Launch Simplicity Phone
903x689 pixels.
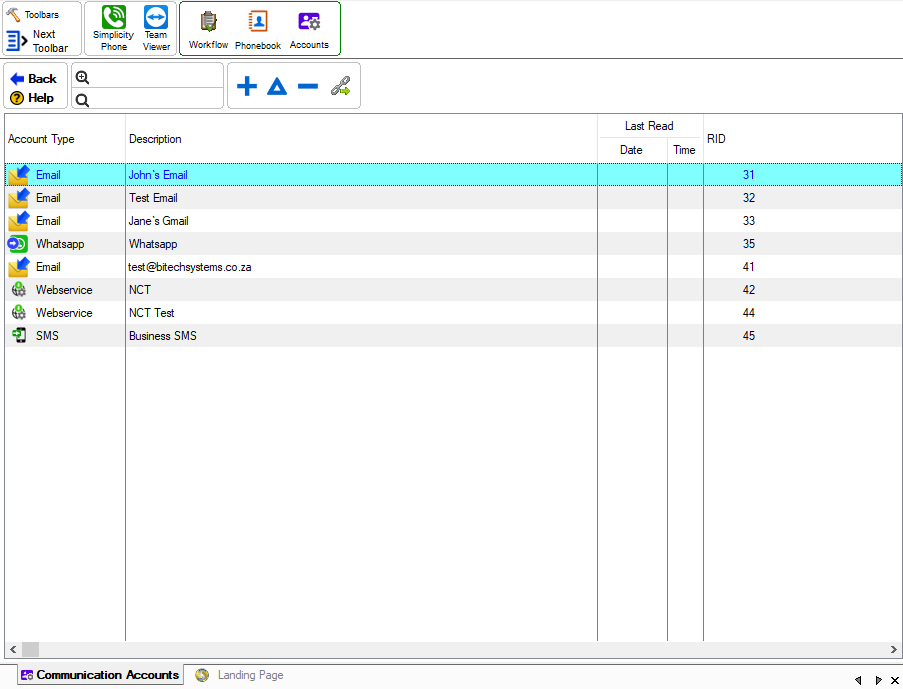point(112,28)
